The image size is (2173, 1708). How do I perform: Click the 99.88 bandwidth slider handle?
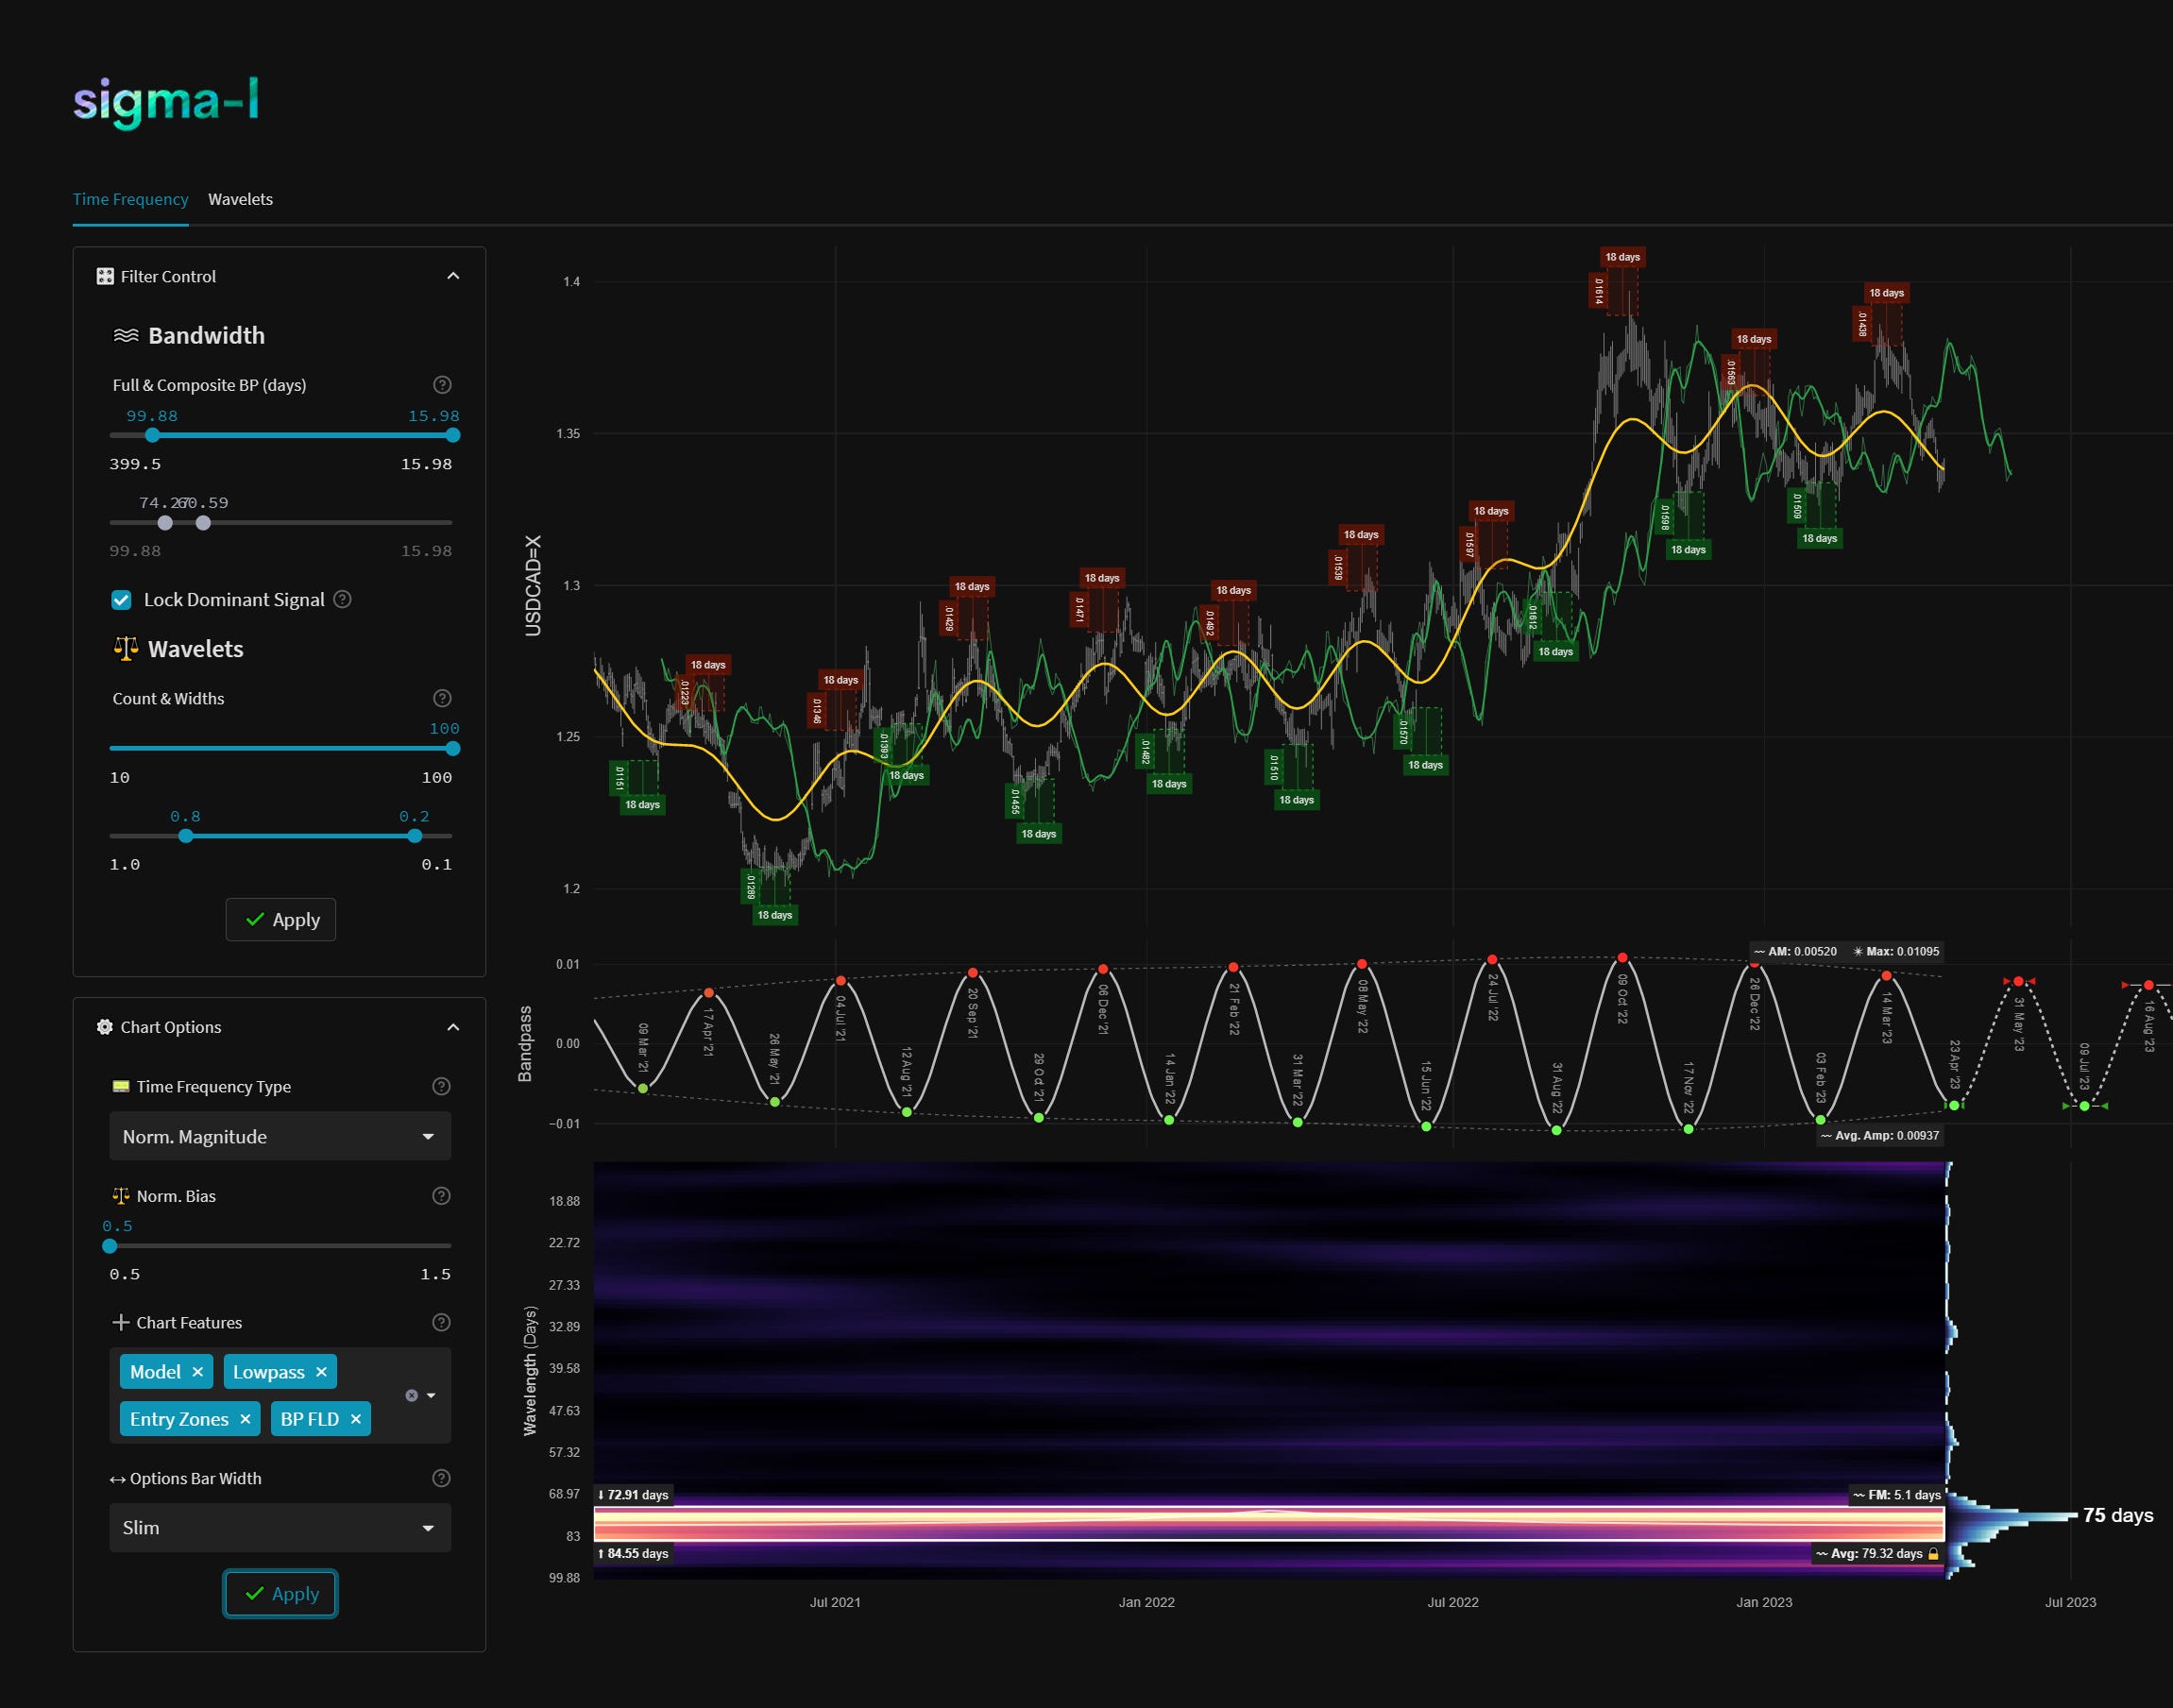coord(152,435)
